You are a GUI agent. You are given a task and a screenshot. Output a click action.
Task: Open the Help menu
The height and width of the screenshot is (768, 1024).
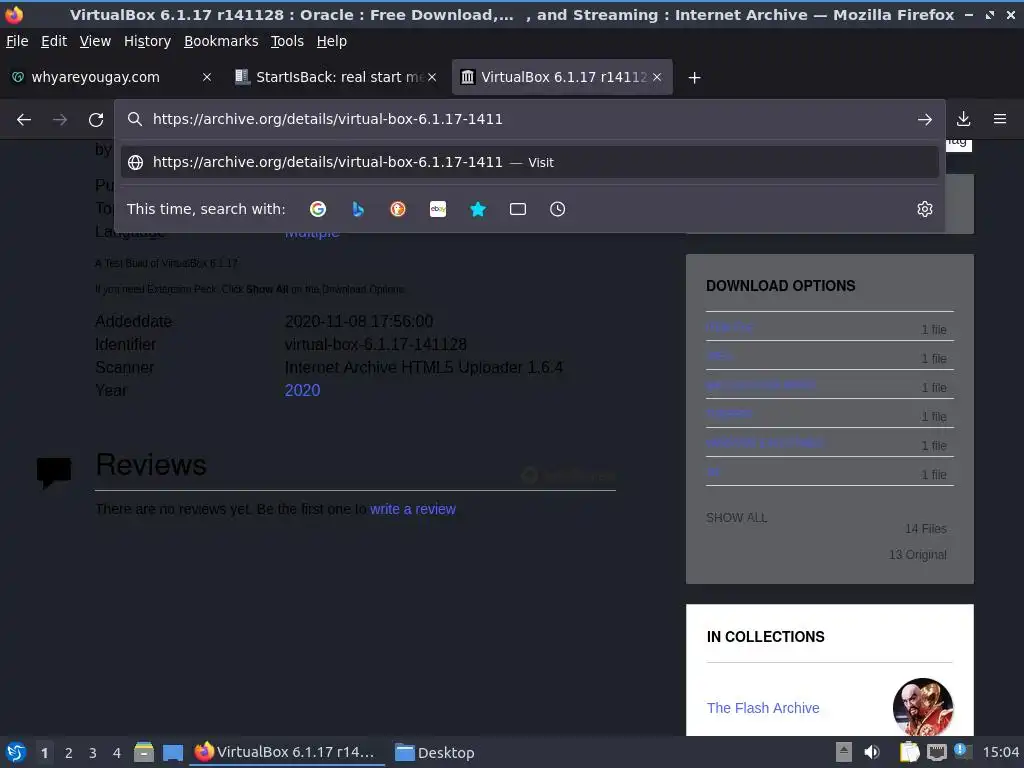pyautogui.click(x=332, y=41)
